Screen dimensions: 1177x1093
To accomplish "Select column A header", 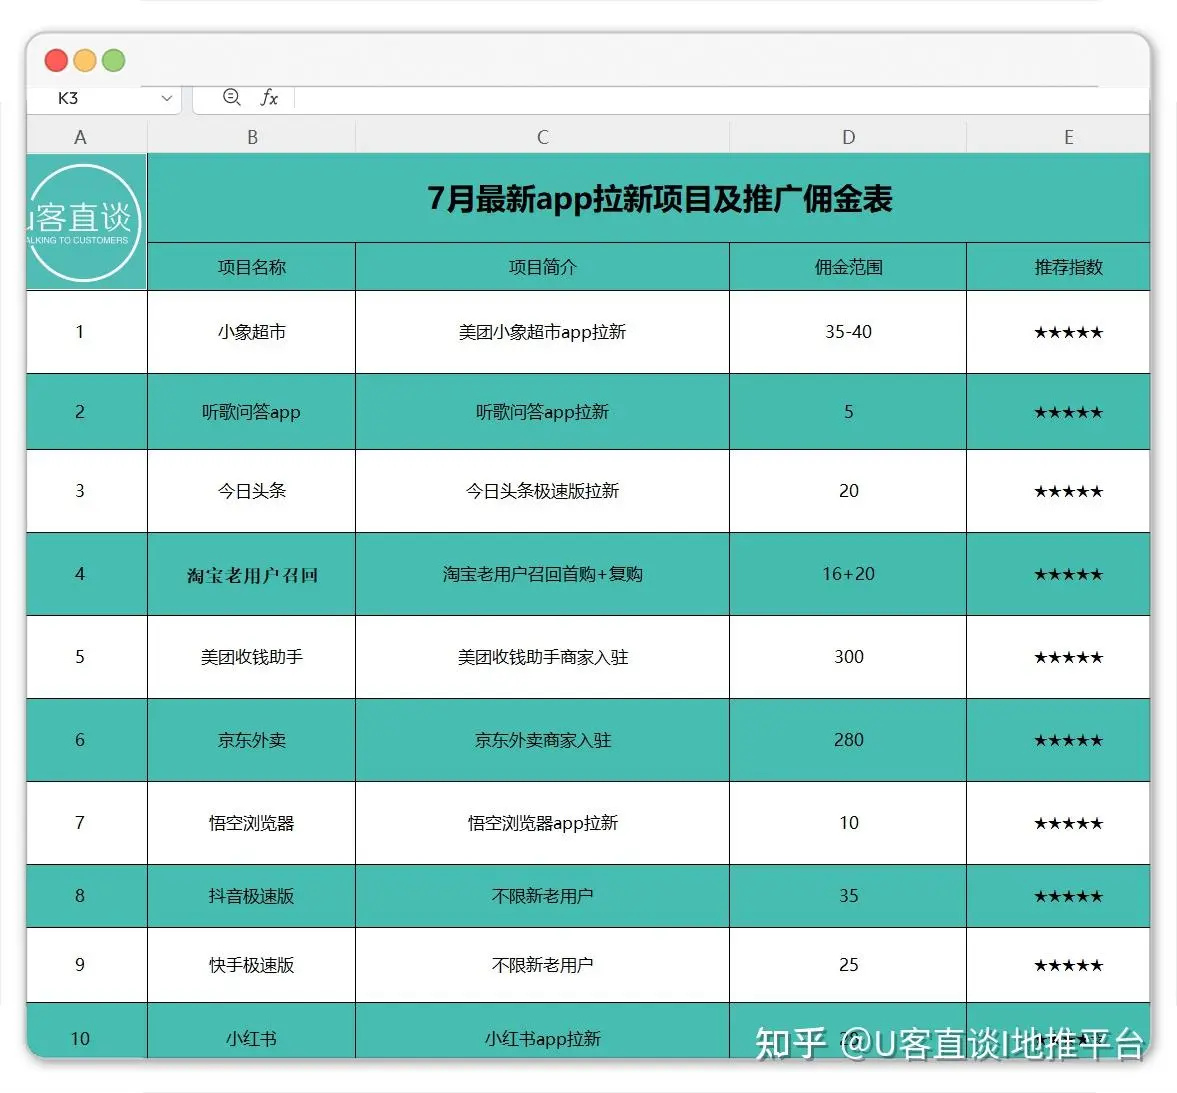I will pos(80,137).
